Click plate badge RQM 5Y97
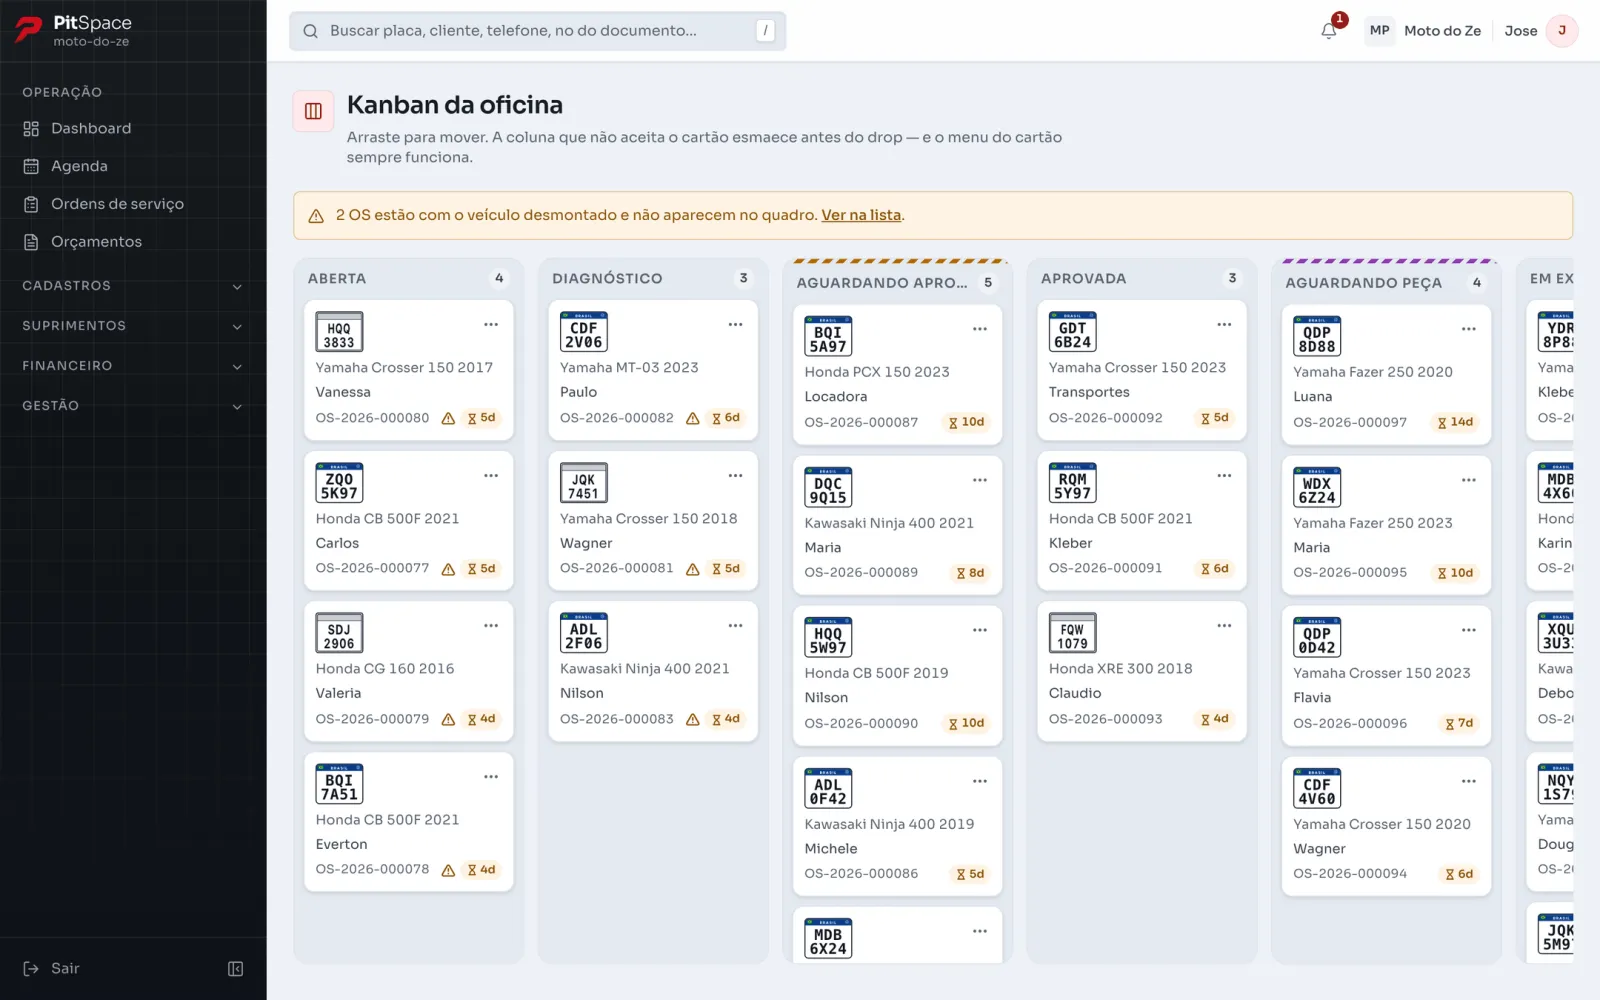This screenshot has width=1600, height=1000. [1072, 483]
